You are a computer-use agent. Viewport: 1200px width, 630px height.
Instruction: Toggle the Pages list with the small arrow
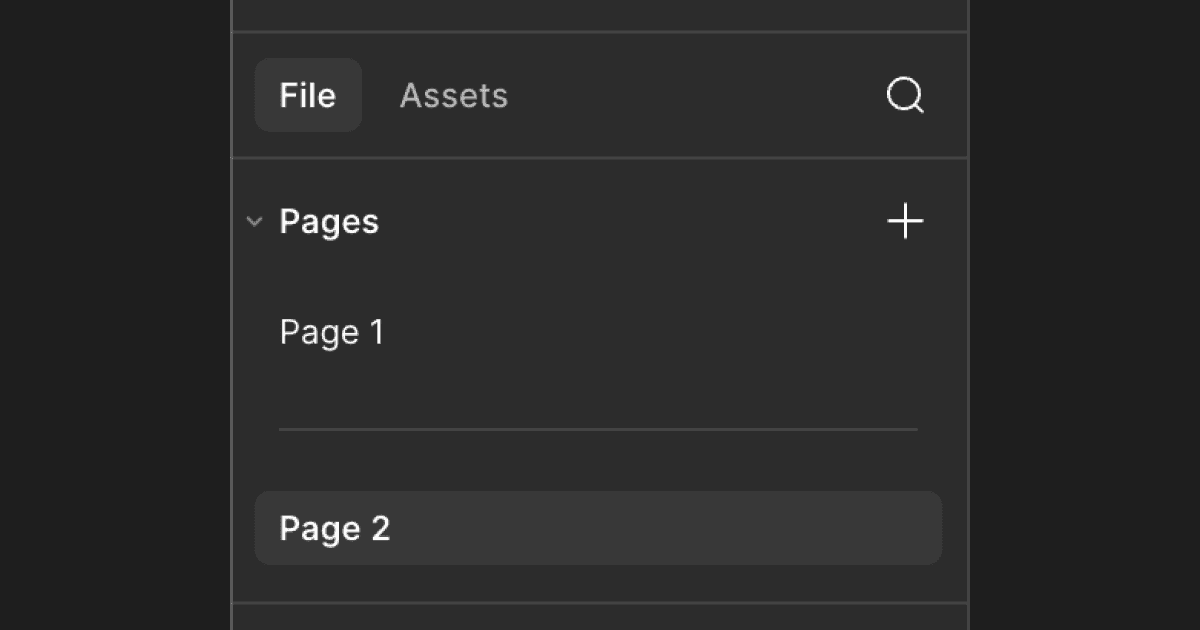pyautogui.click(x=254, y=221)
